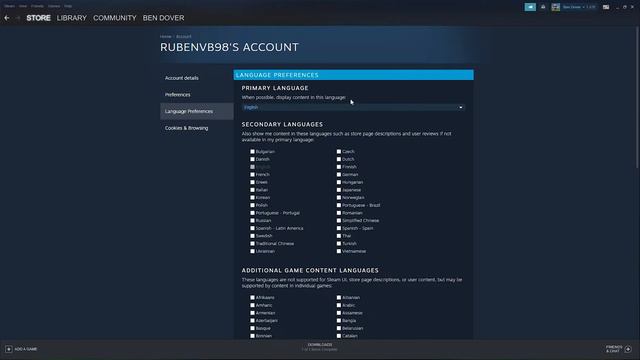This screenshot has width=640, height=360.
Task: Go forward with the right arrow icon
Action: (17, 18)
